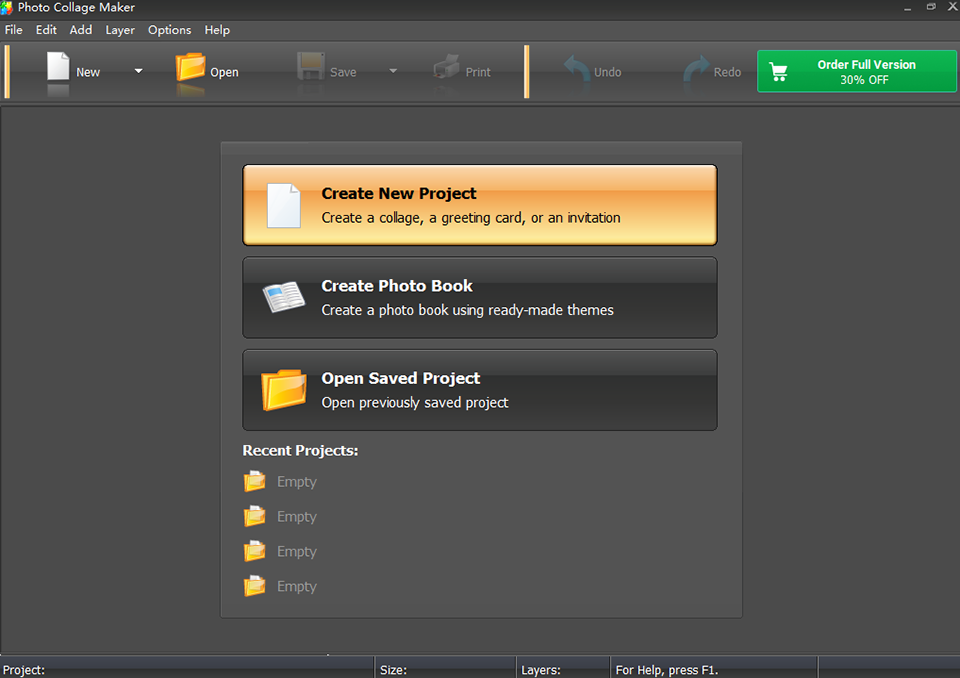Click the Redo arrow icon
Screen dimensions: 960x678
point(696,69)
